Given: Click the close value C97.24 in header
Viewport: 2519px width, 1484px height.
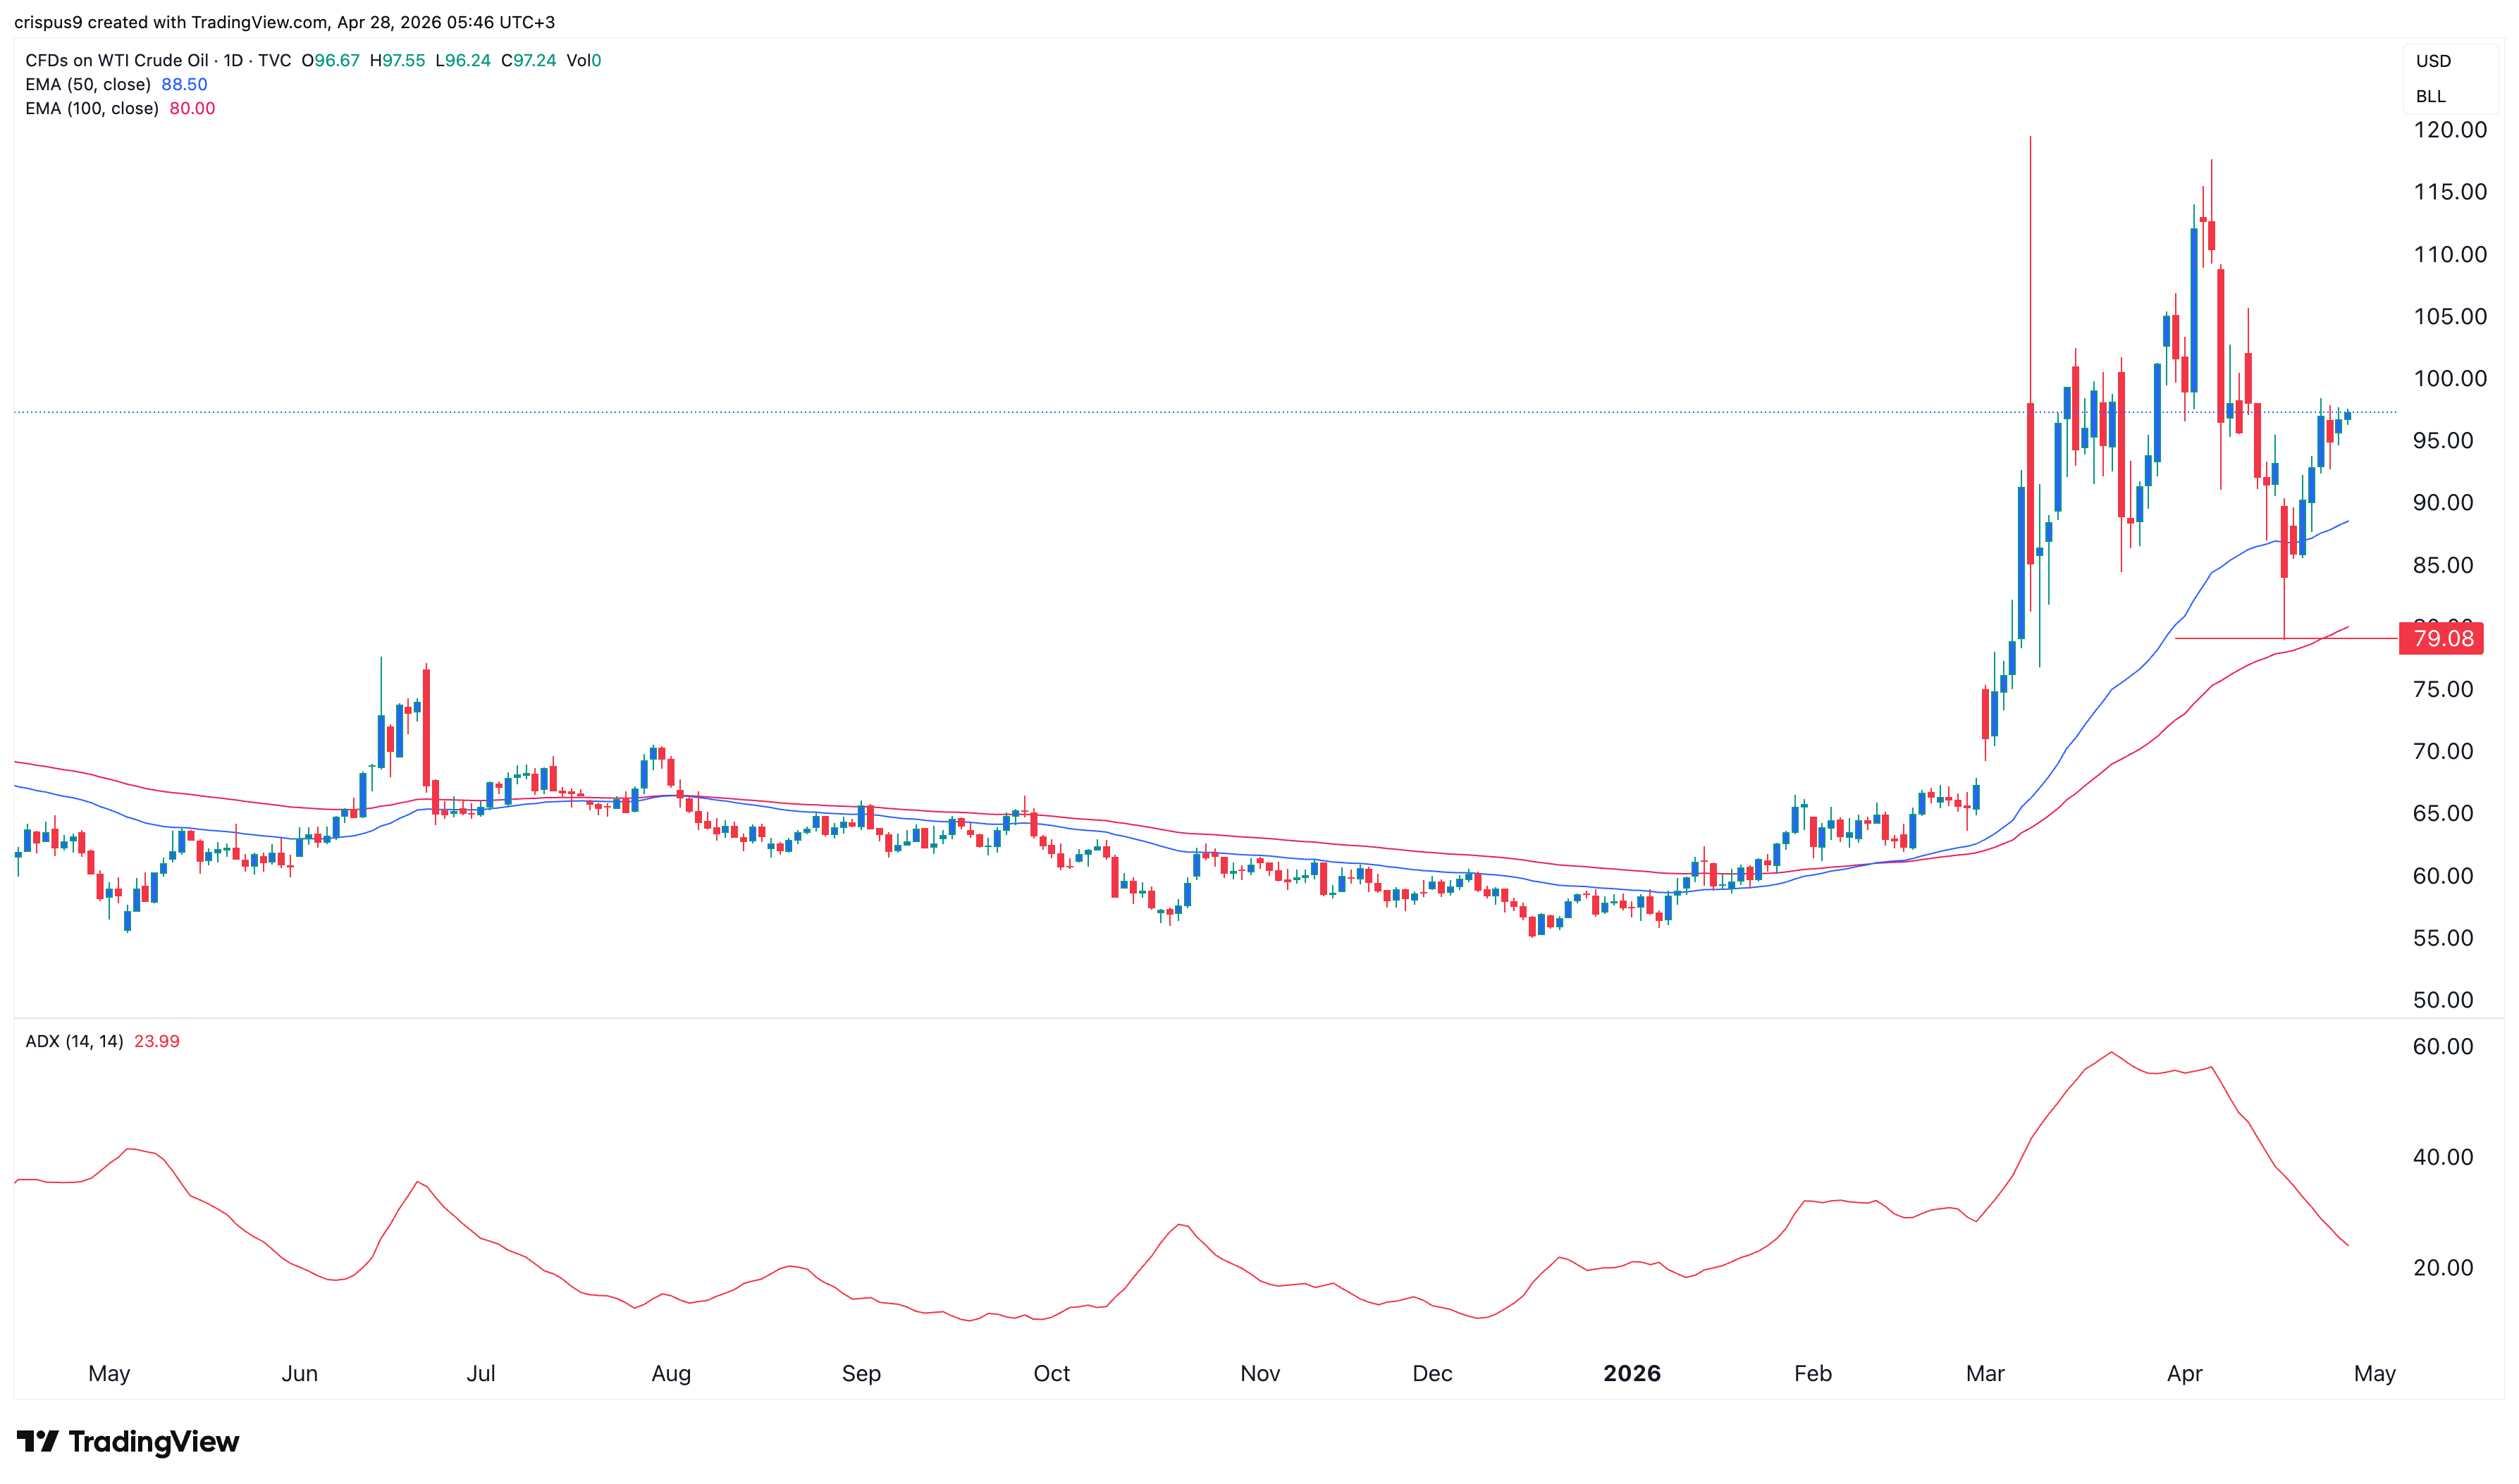Looking at the screenshot, I should tap(528, 60).
